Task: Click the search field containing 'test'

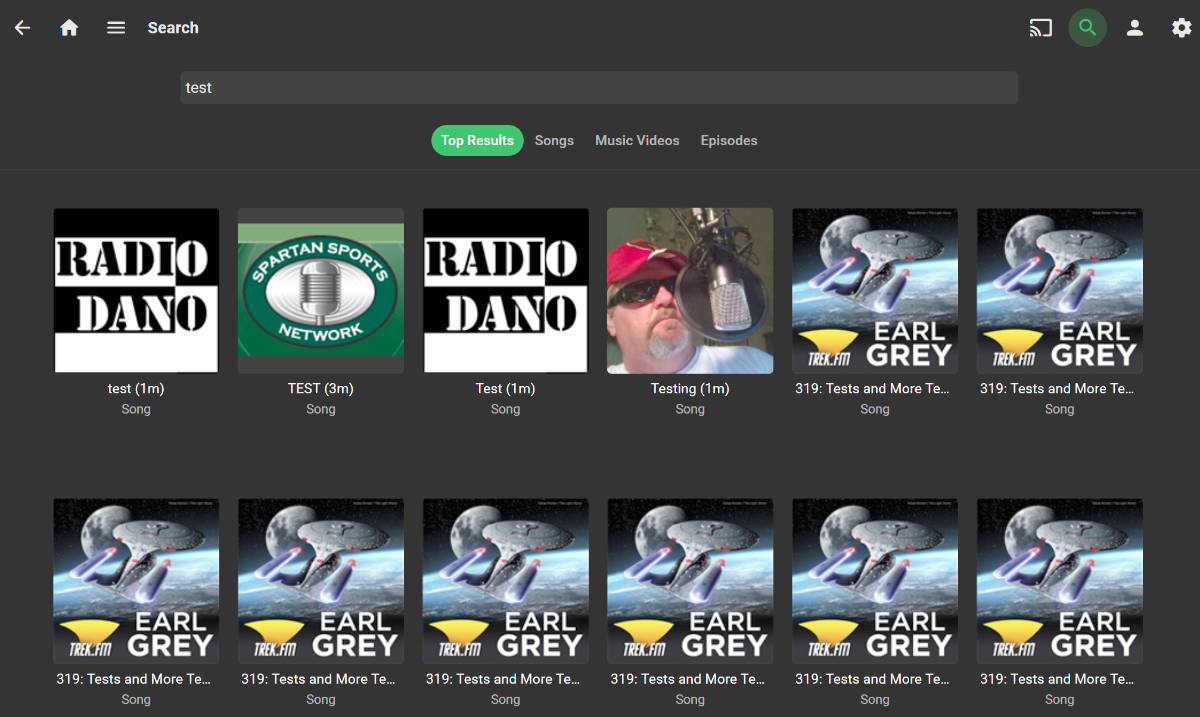Action: [x=599, y=88]
